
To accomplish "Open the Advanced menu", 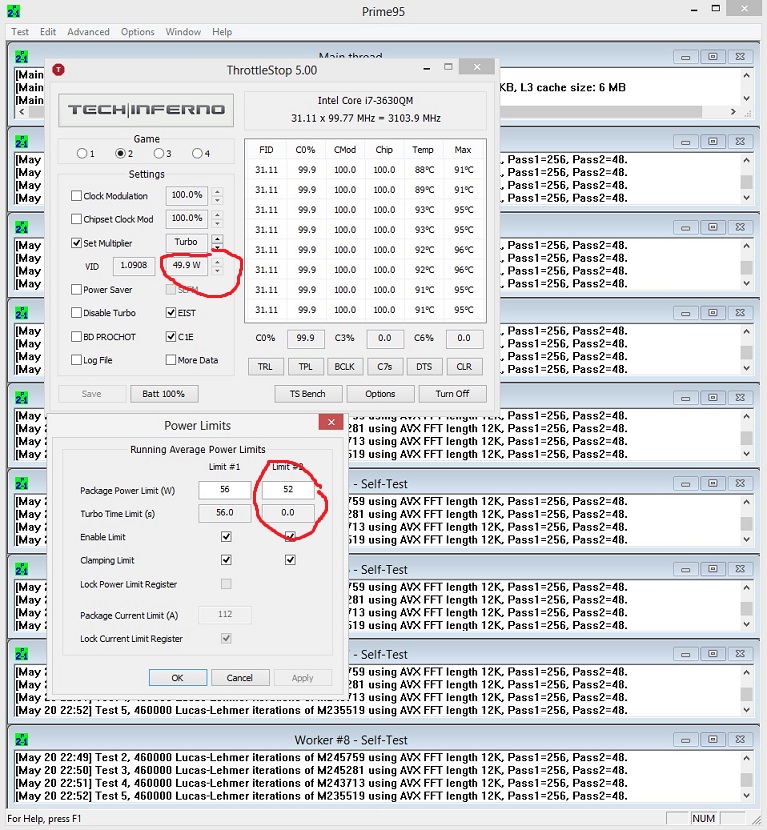I will pyautogui.click(x=88, y=32).
